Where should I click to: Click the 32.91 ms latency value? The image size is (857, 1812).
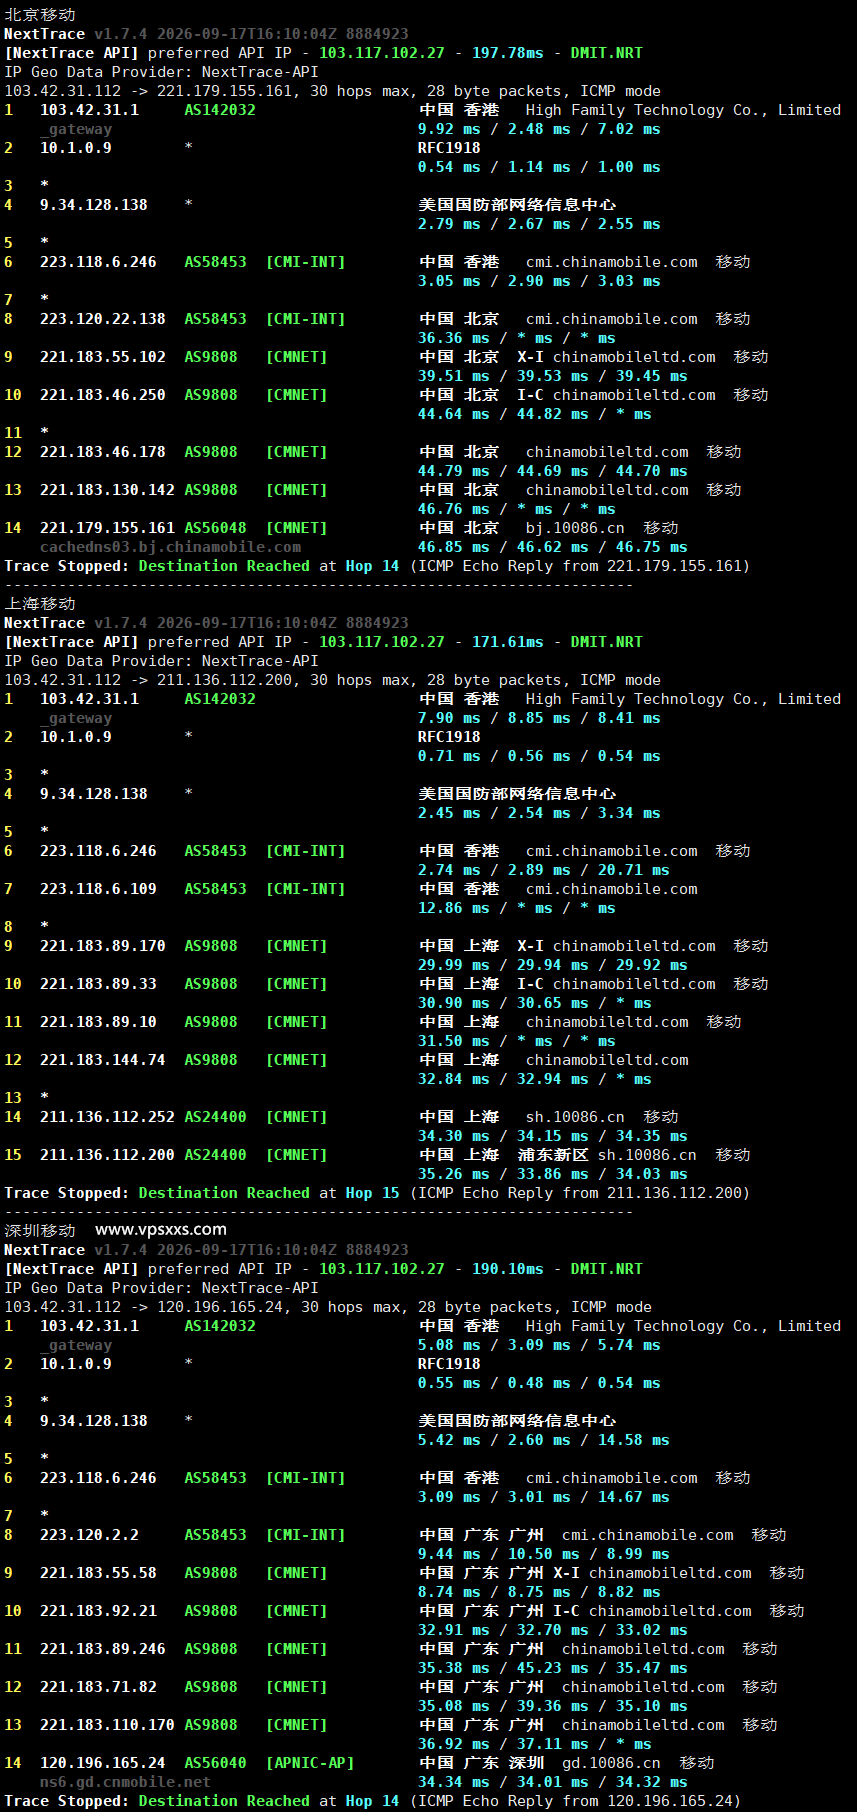tap(454, 1630)
